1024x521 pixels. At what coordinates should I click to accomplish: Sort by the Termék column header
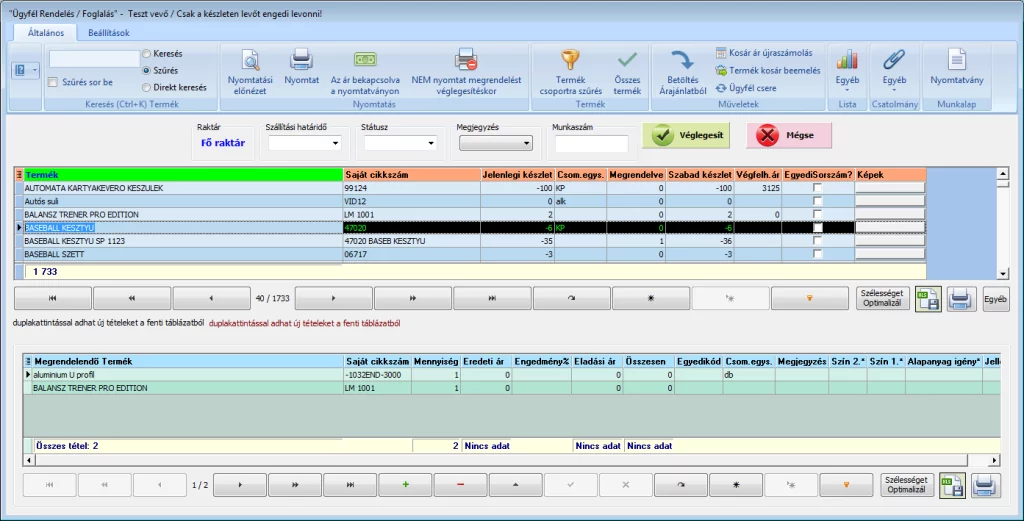(x=184, y=174)
